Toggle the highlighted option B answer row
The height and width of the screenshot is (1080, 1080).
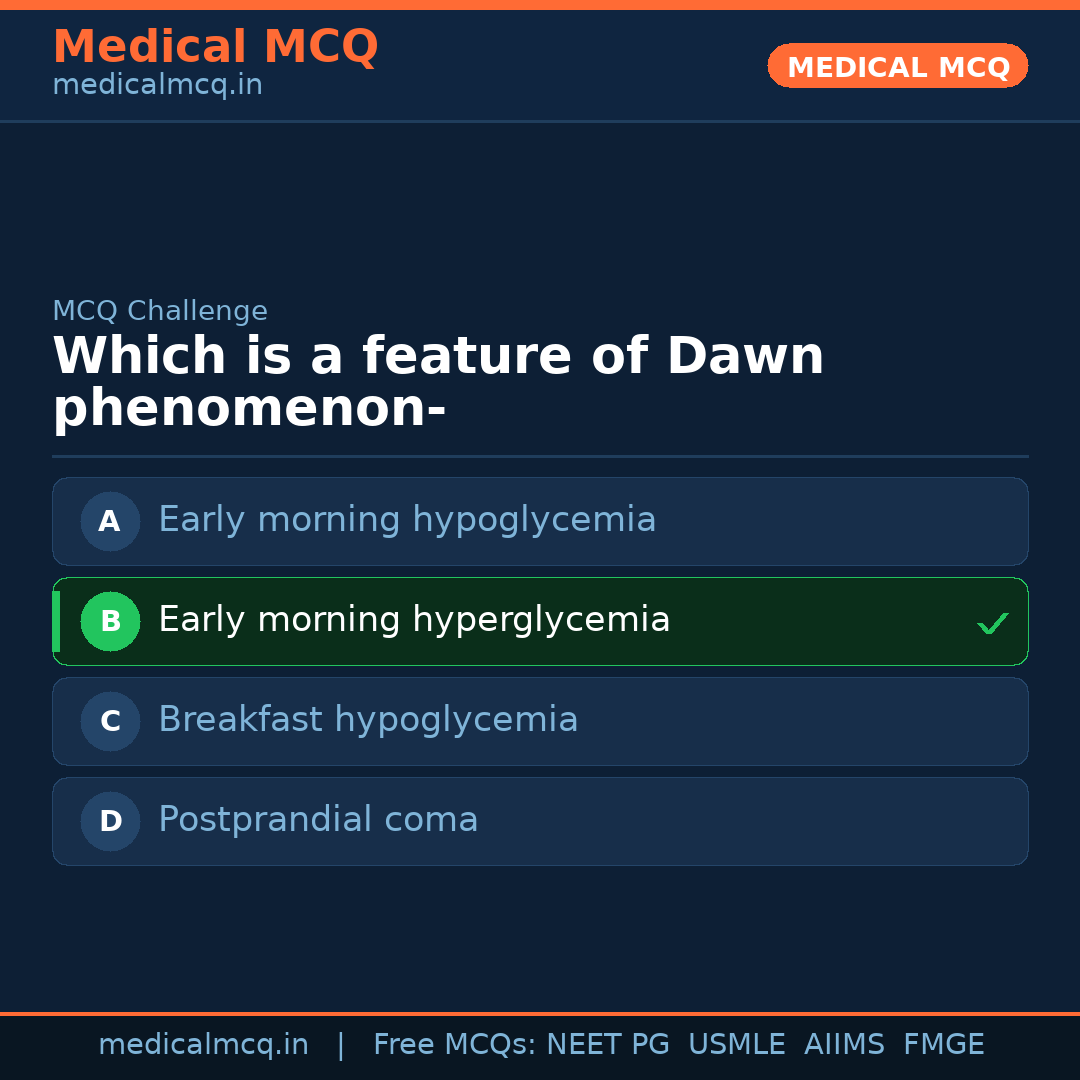540,621
